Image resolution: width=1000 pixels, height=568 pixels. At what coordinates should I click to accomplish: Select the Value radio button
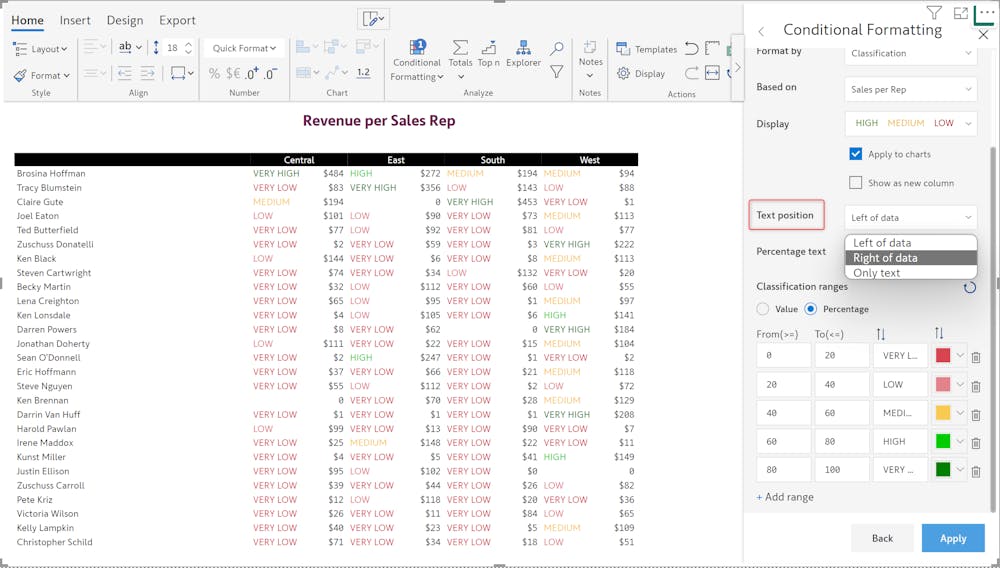[x=764, y=309]
